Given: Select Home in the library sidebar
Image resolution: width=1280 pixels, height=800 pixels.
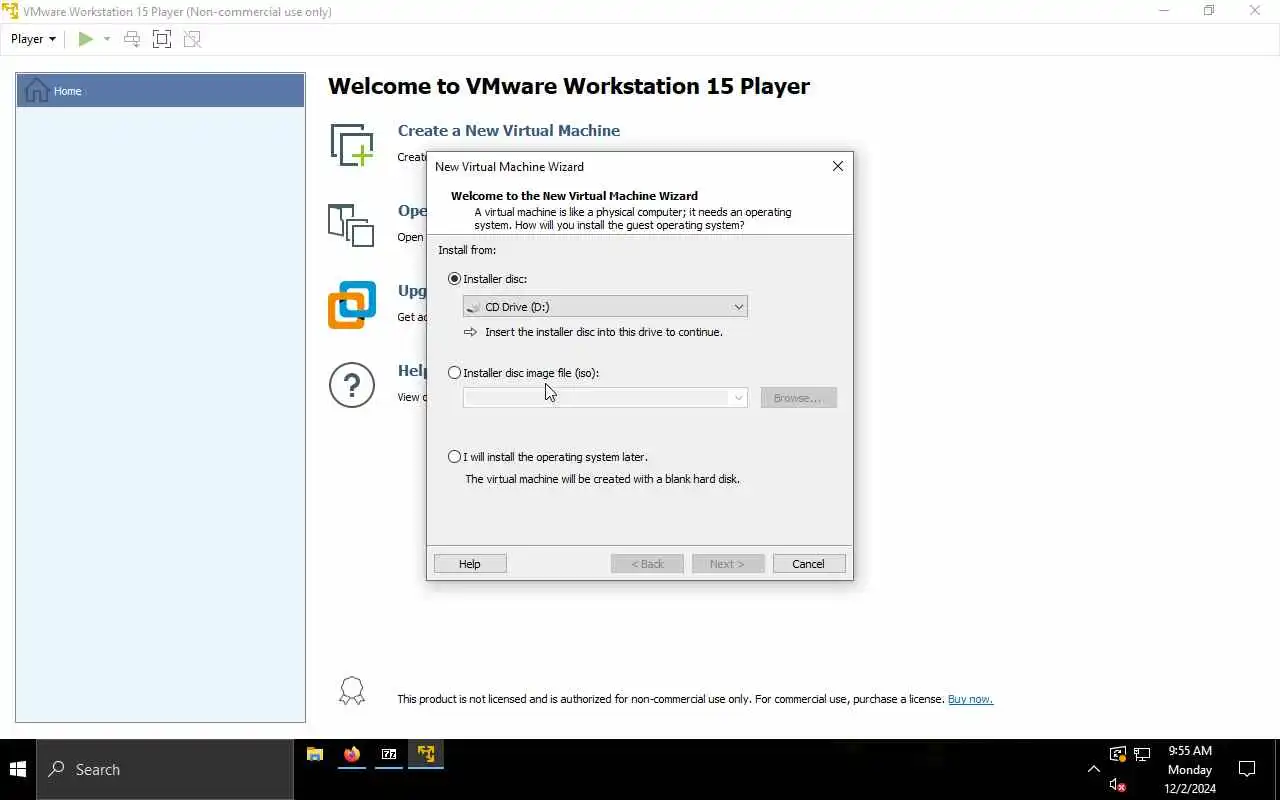Looking at the screenshot, I should click(x=160, y=91).
